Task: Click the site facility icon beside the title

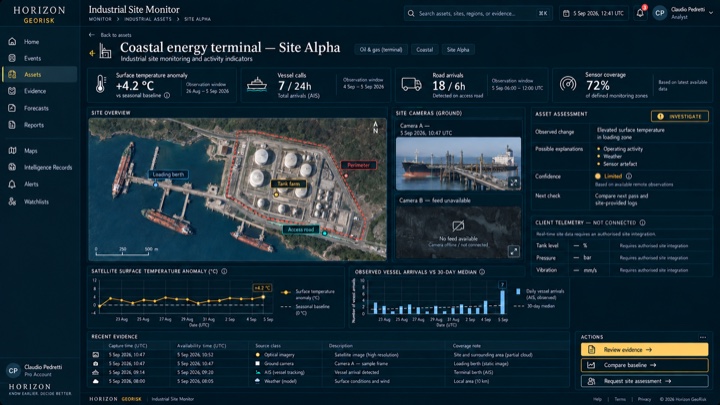Action: (105, 51)
